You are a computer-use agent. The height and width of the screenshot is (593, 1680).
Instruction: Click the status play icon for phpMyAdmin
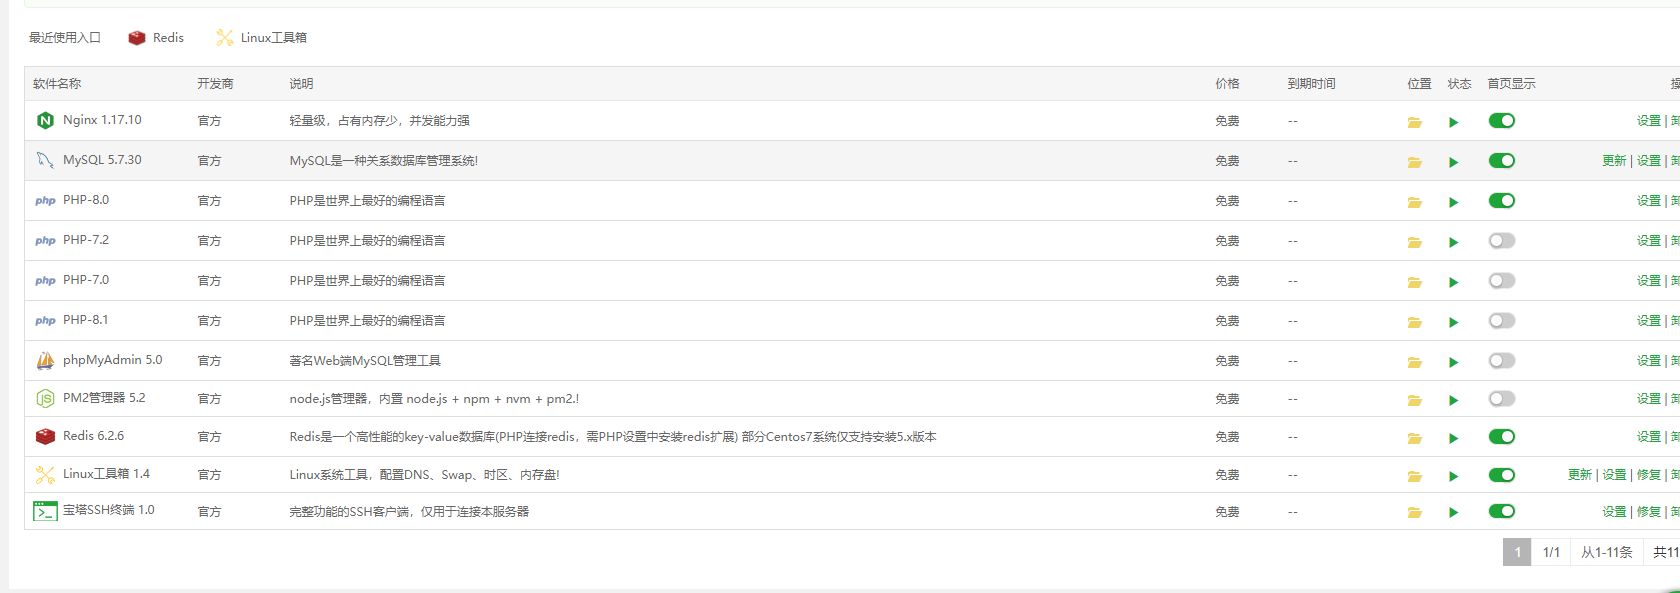click(x=1453, y=362)
